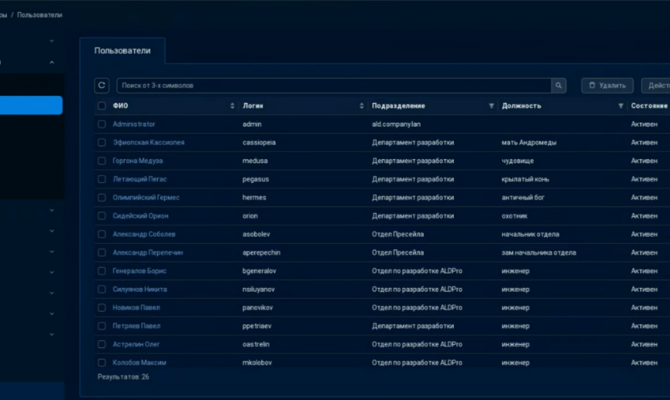Open the Александр Соболев user link
This screenshot has width=670, height=400.
[x=144, y=234]
